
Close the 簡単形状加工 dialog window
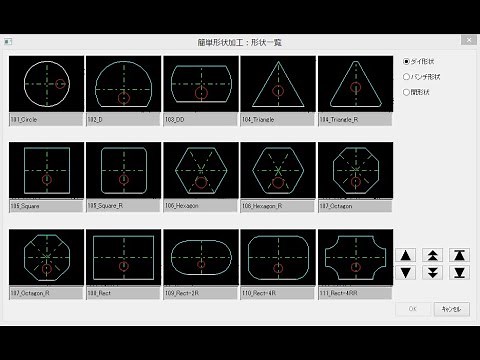(x=469, y=40)
